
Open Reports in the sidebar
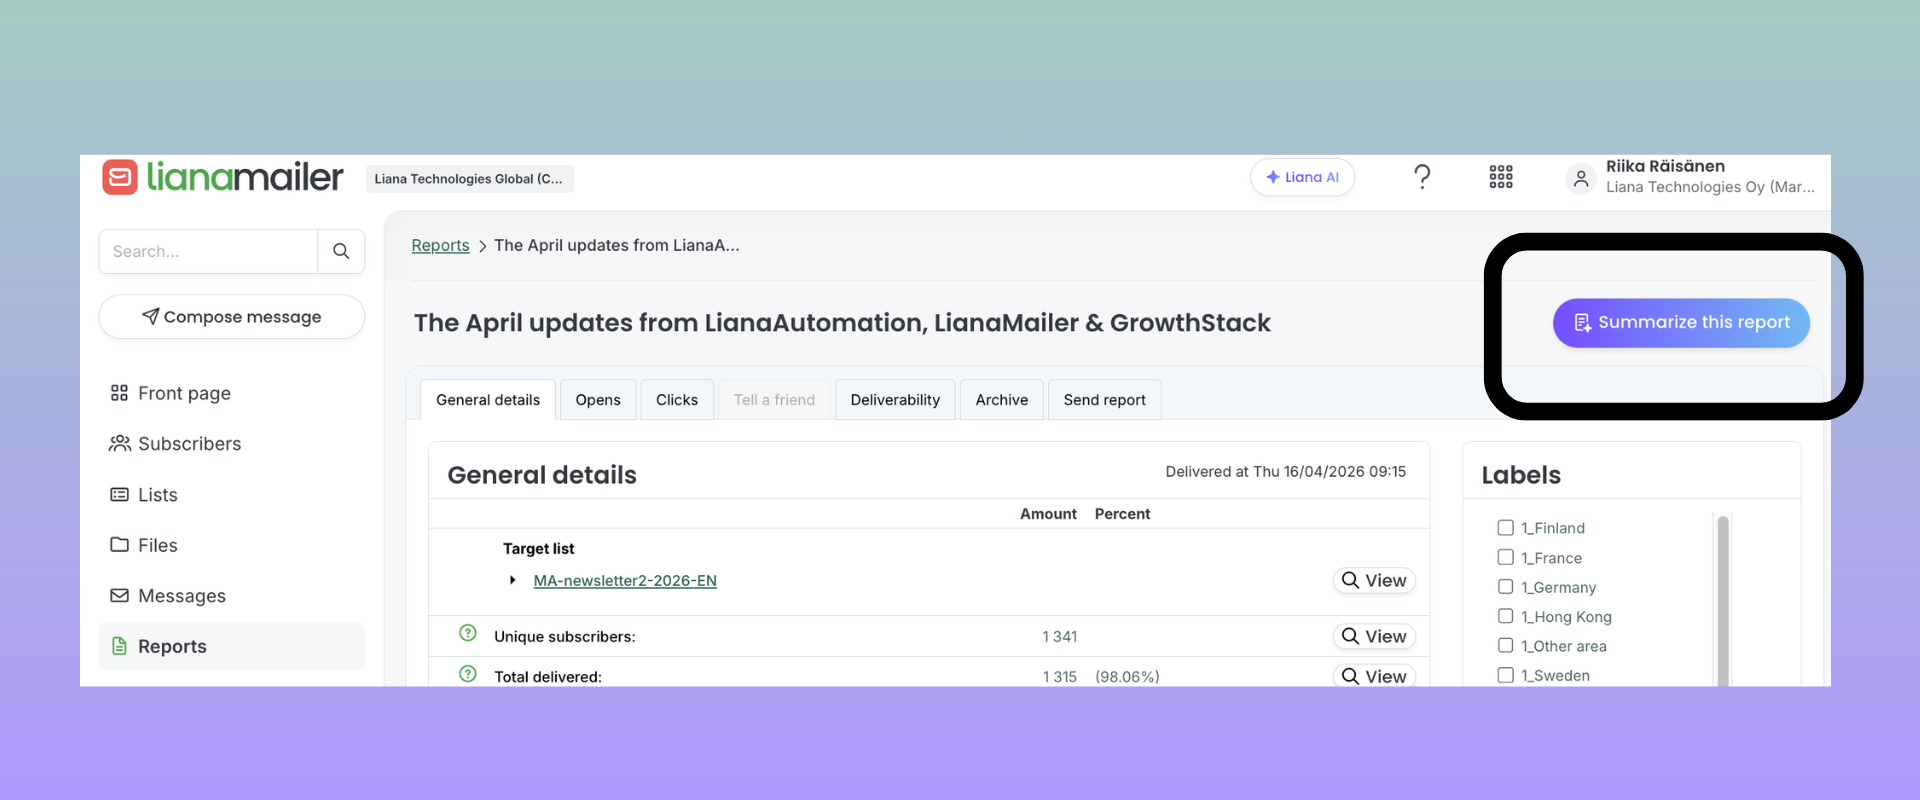[232, 646]
